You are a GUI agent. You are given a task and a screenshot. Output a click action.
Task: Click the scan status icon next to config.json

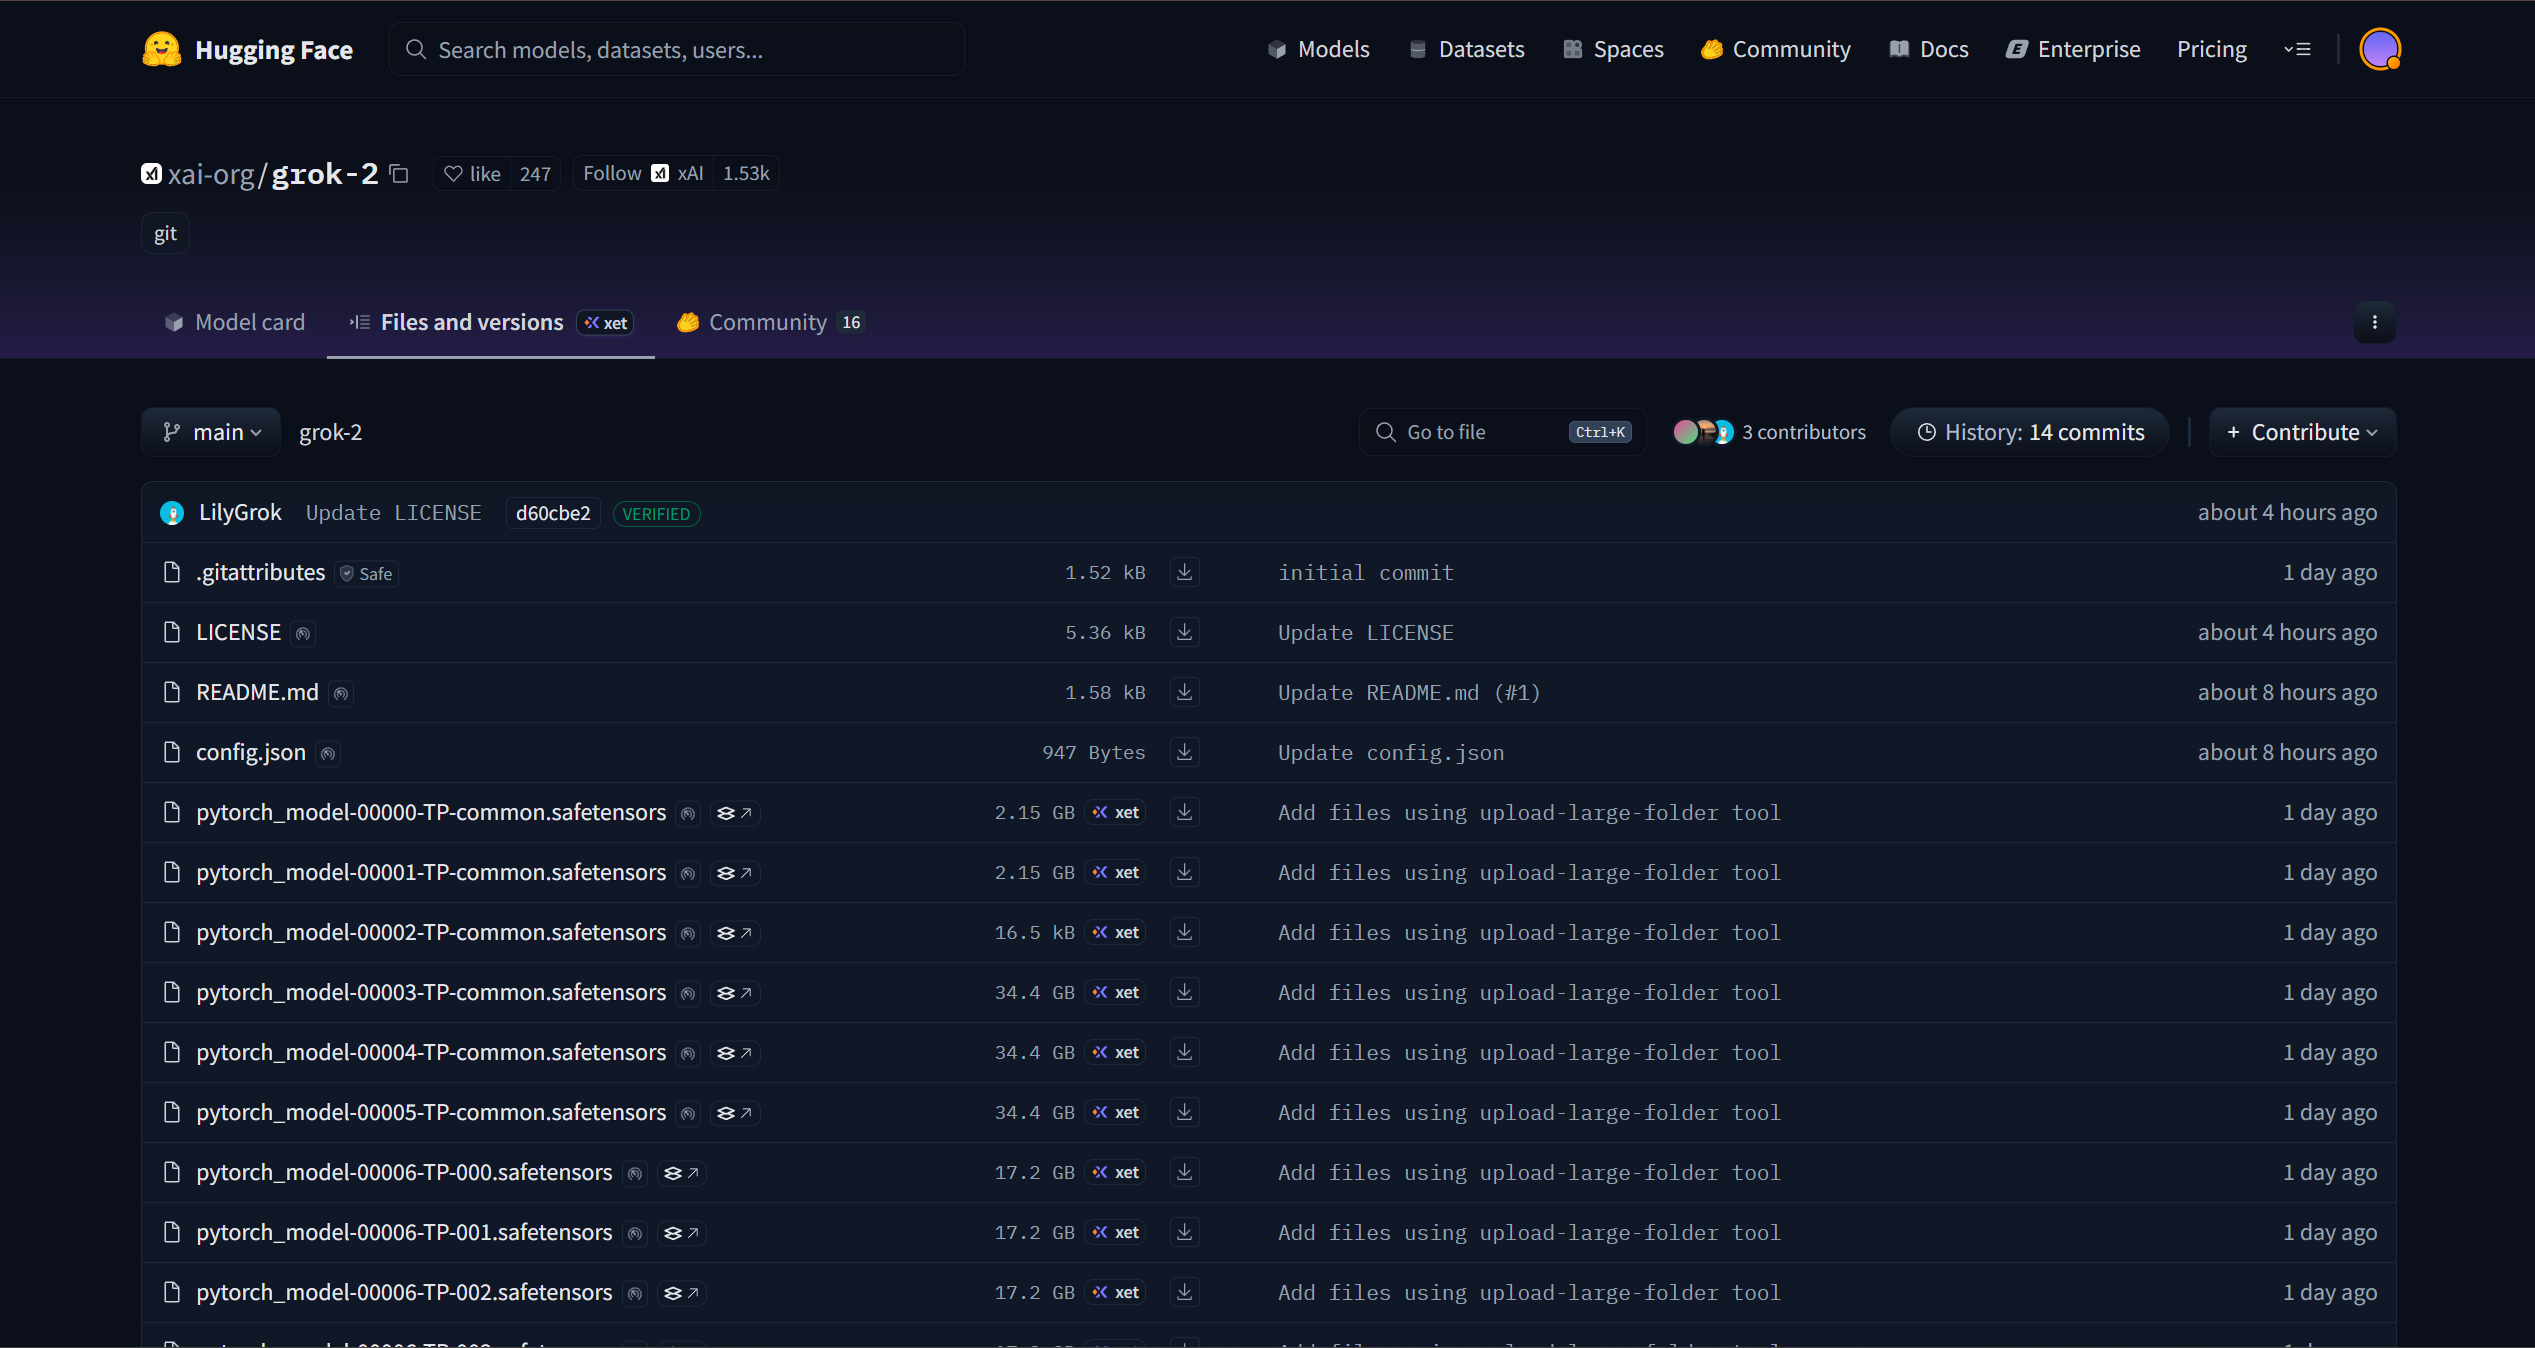(328, 753)
